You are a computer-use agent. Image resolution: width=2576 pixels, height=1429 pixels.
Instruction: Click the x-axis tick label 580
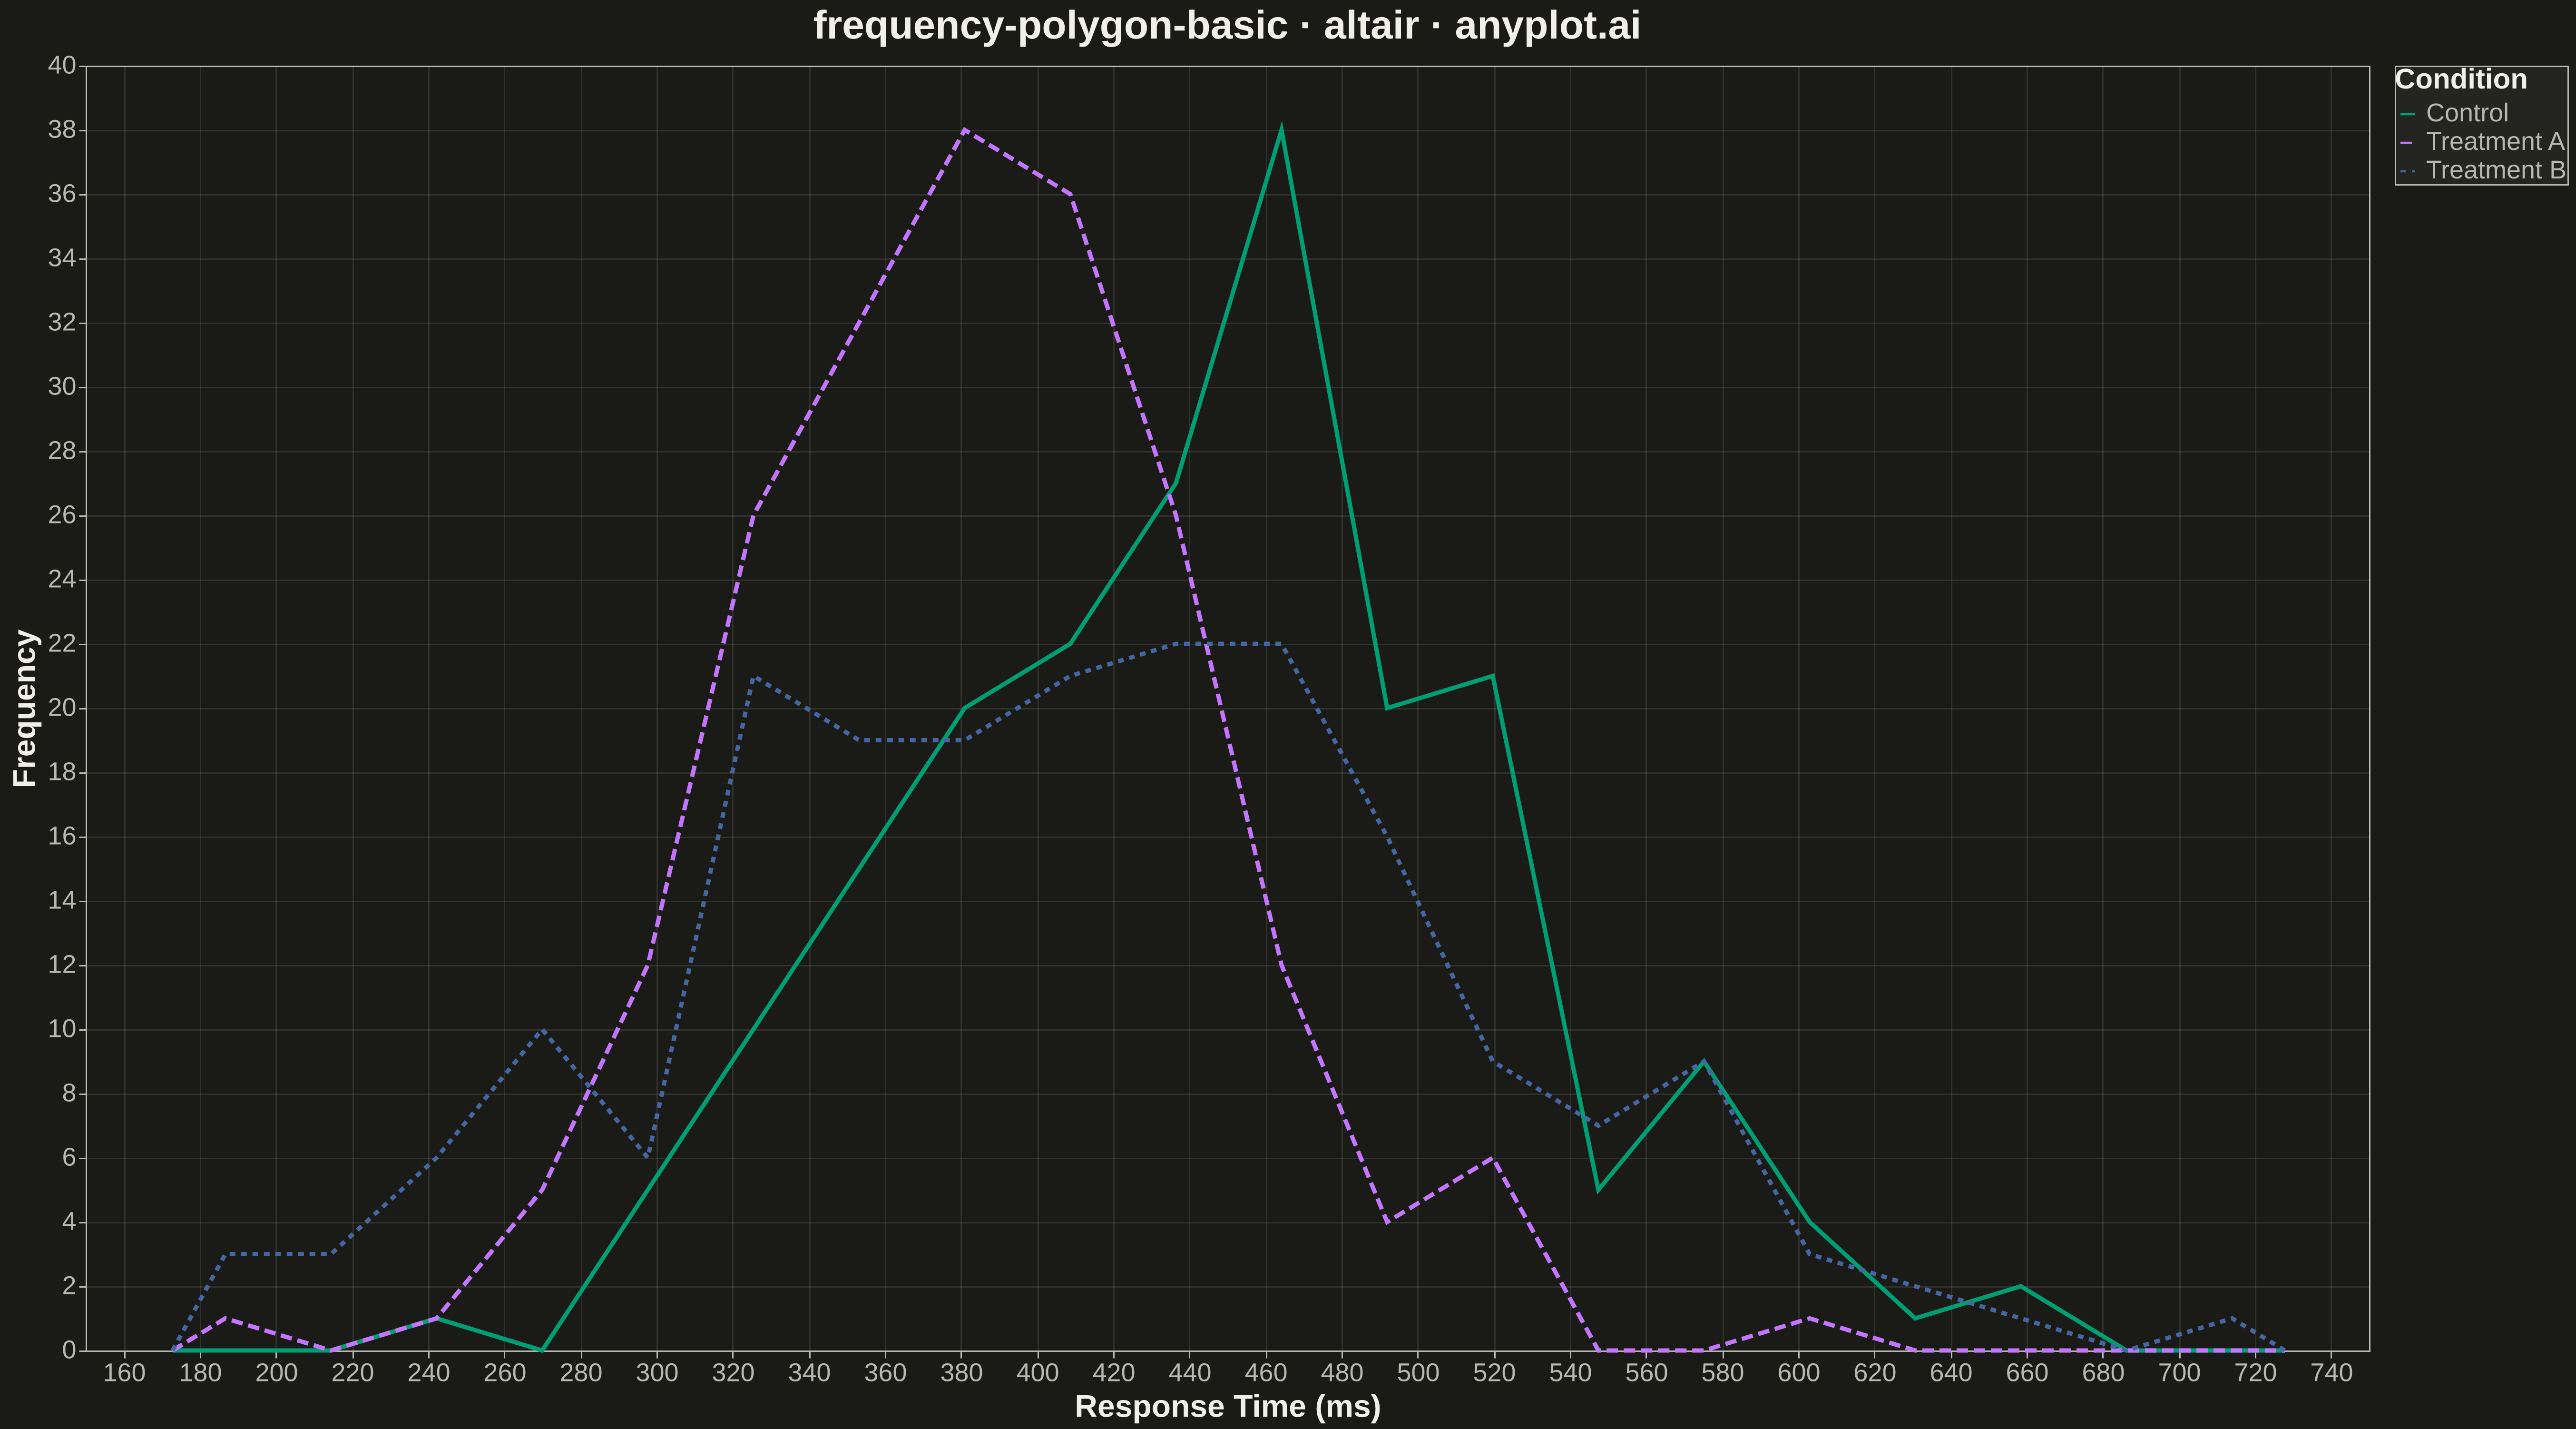tap(1723, 1373)
